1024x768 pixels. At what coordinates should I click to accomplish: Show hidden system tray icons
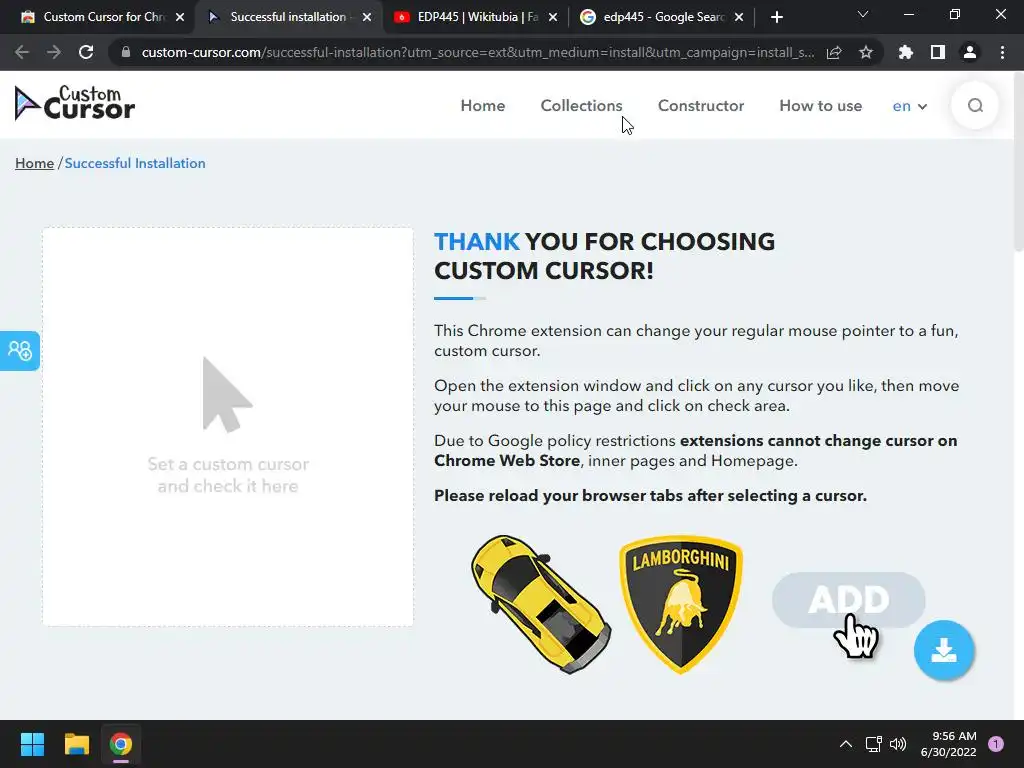845,744
